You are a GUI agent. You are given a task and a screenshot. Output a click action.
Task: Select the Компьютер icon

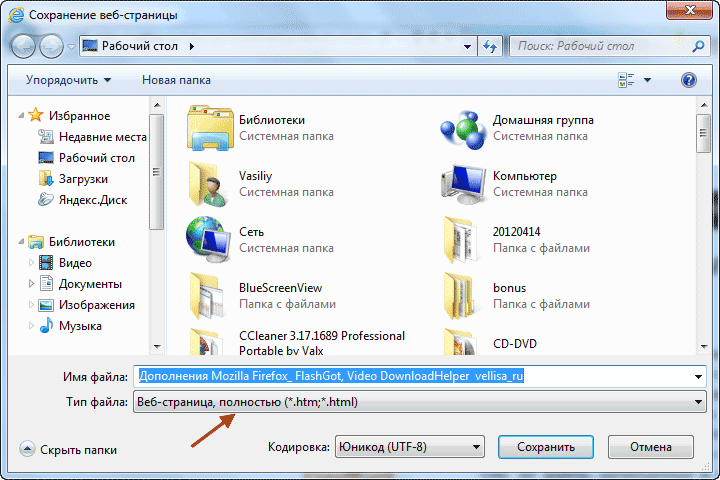[463, 184]
